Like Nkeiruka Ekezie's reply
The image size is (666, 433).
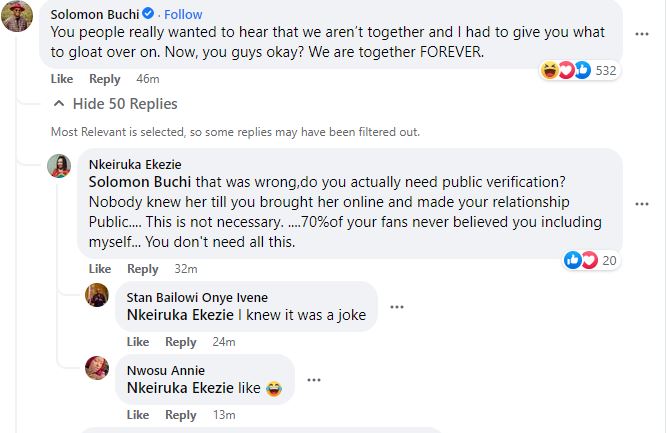pyautogui.click(x=99, y=269)
